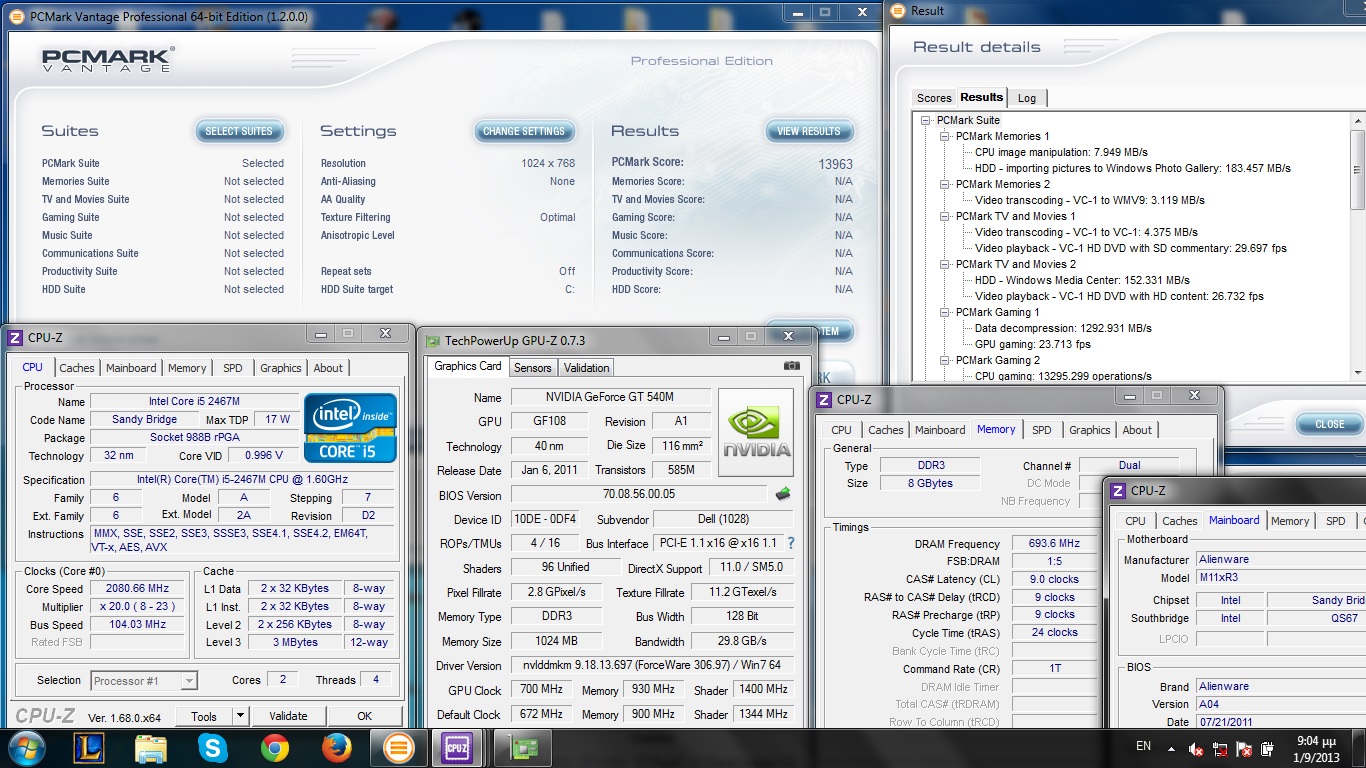This screenshot has width=1366, height=768.
Task: Open Windows Explorer from the taskbar
Action: (150, 747)
